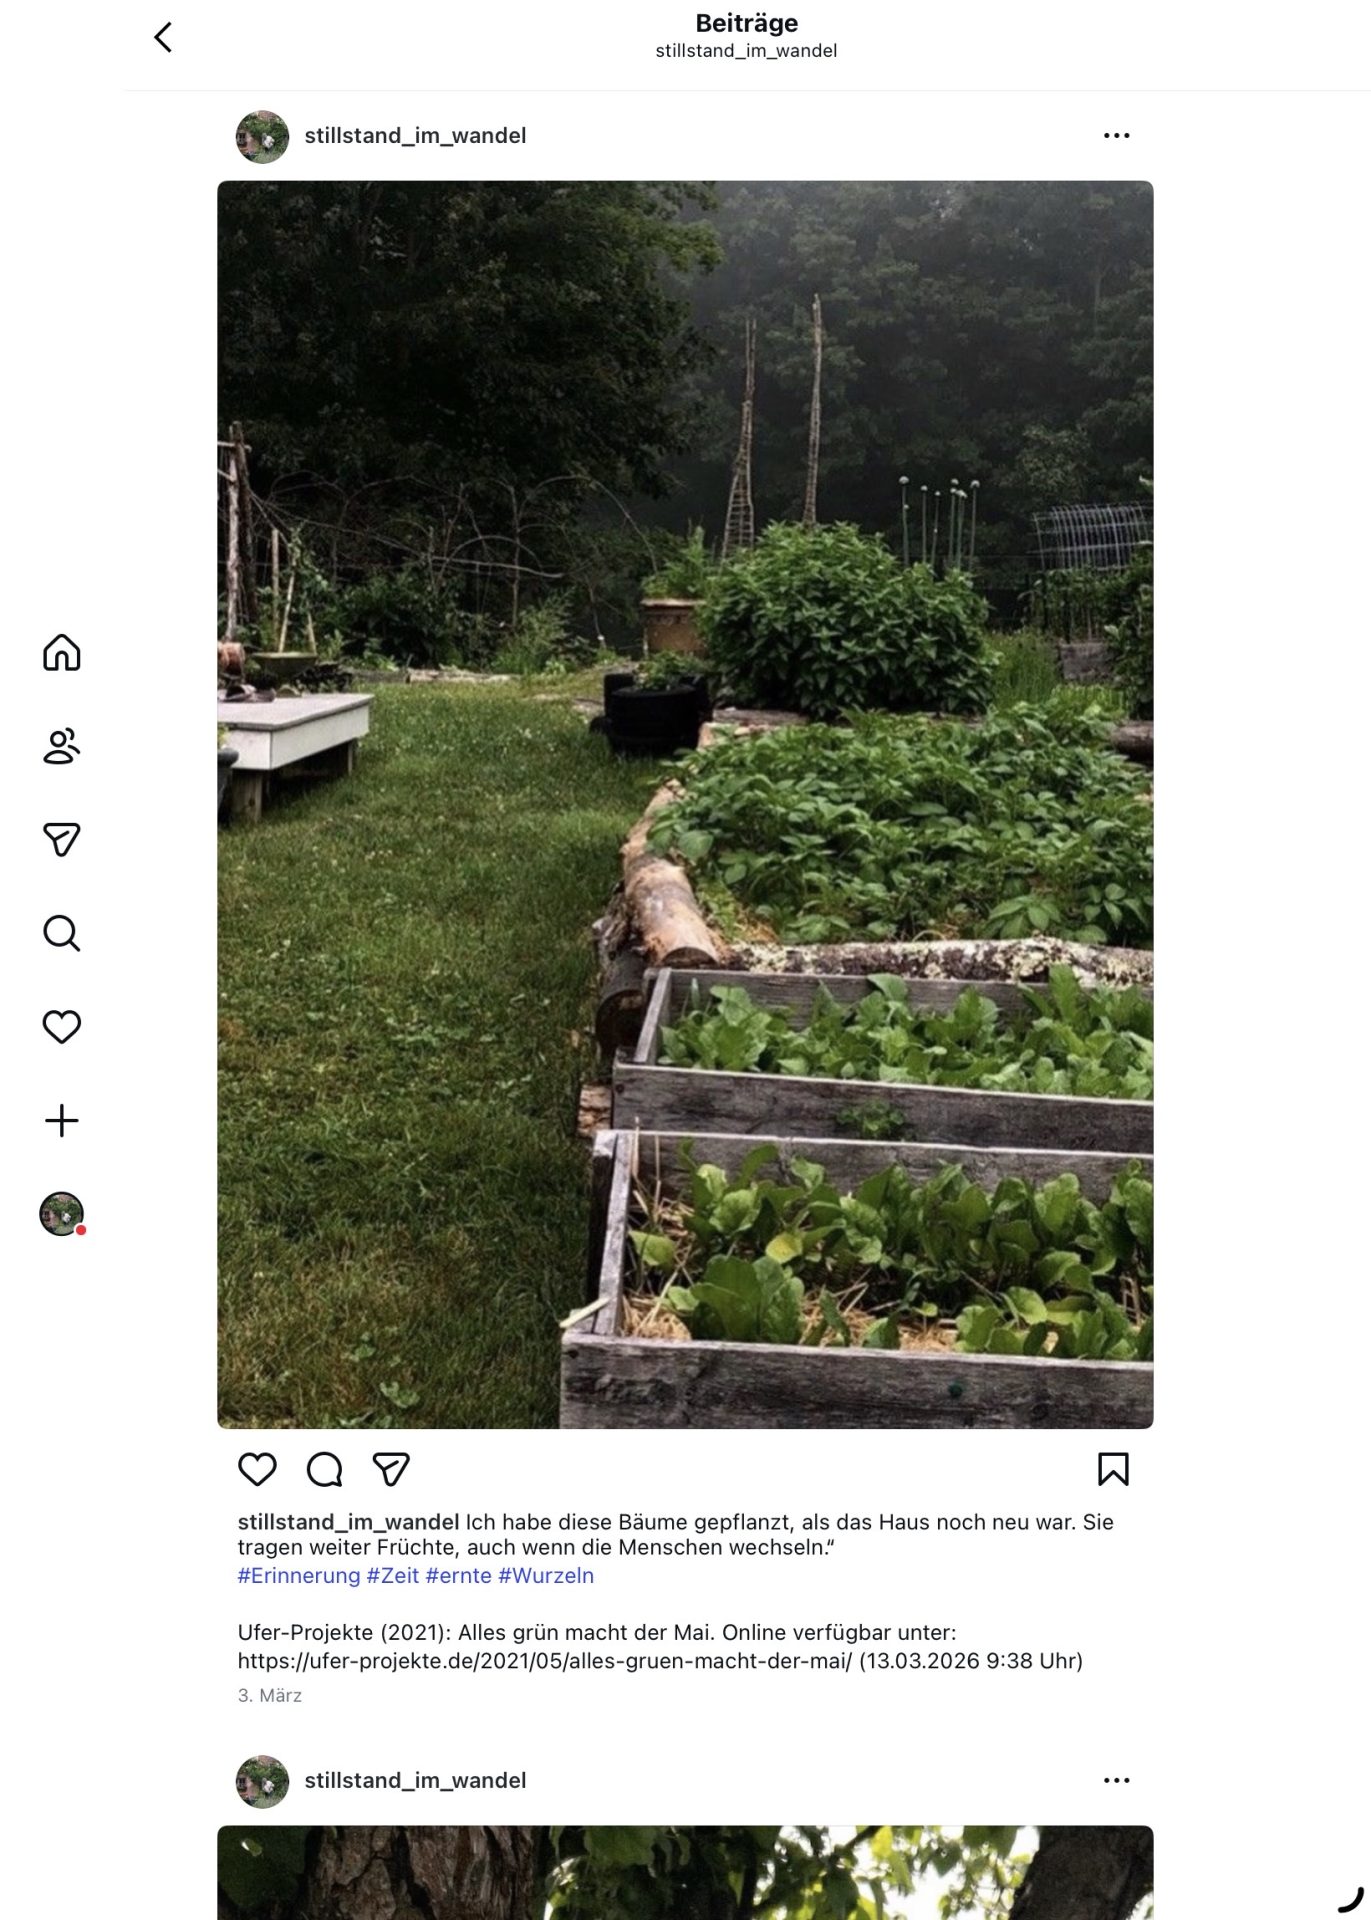The height and width of the screenshot is (1920, 1371).
Task: Open the three-dot menu on the second post
Action: [1116, 1781]
